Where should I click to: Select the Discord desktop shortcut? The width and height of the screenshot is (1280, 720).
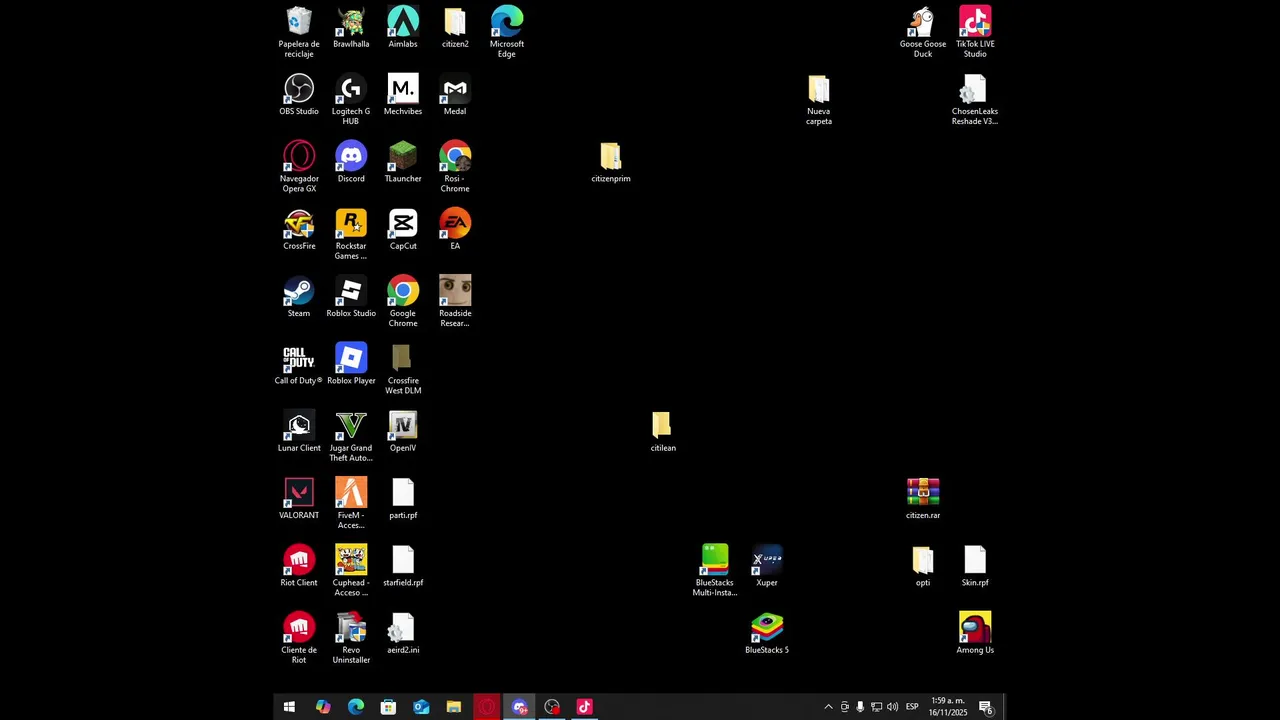click(x=351, y=161)
